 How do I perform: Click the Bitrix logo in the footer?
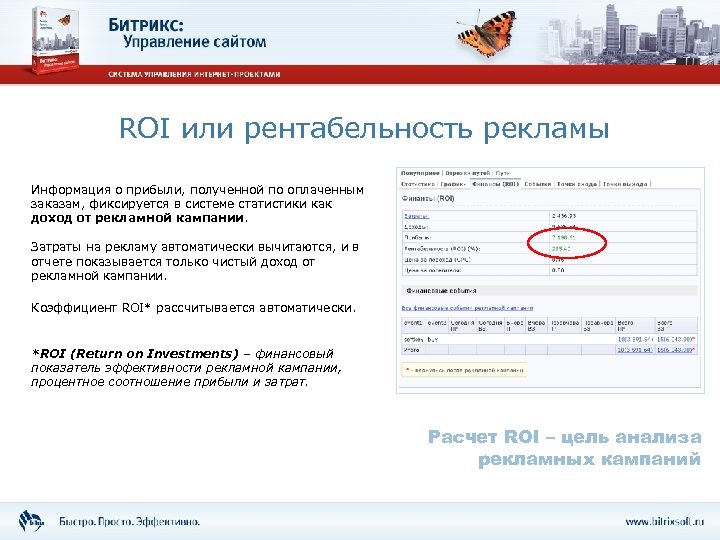click(31, 521)
